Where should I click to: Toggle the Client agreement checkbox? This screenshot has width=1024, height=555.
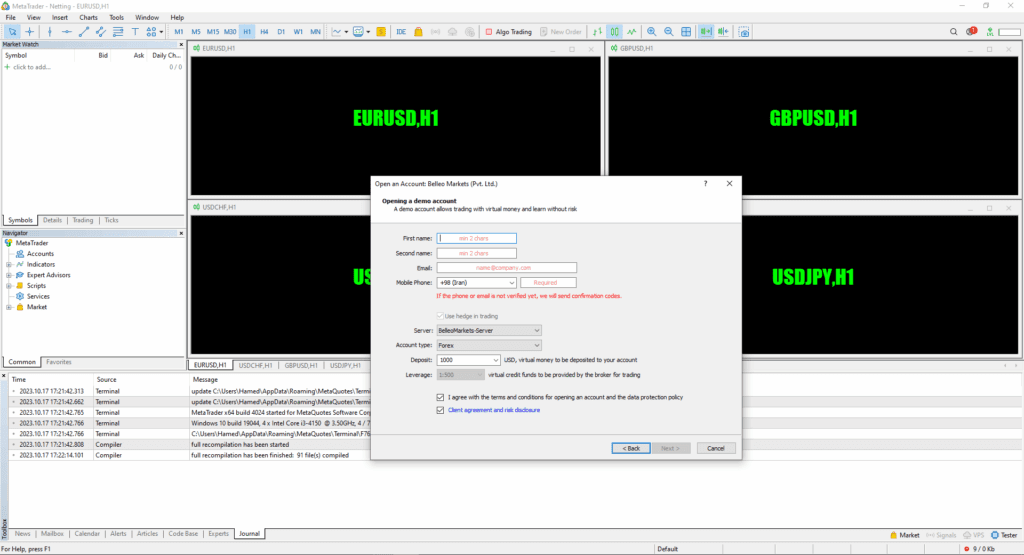coord(441,410)
